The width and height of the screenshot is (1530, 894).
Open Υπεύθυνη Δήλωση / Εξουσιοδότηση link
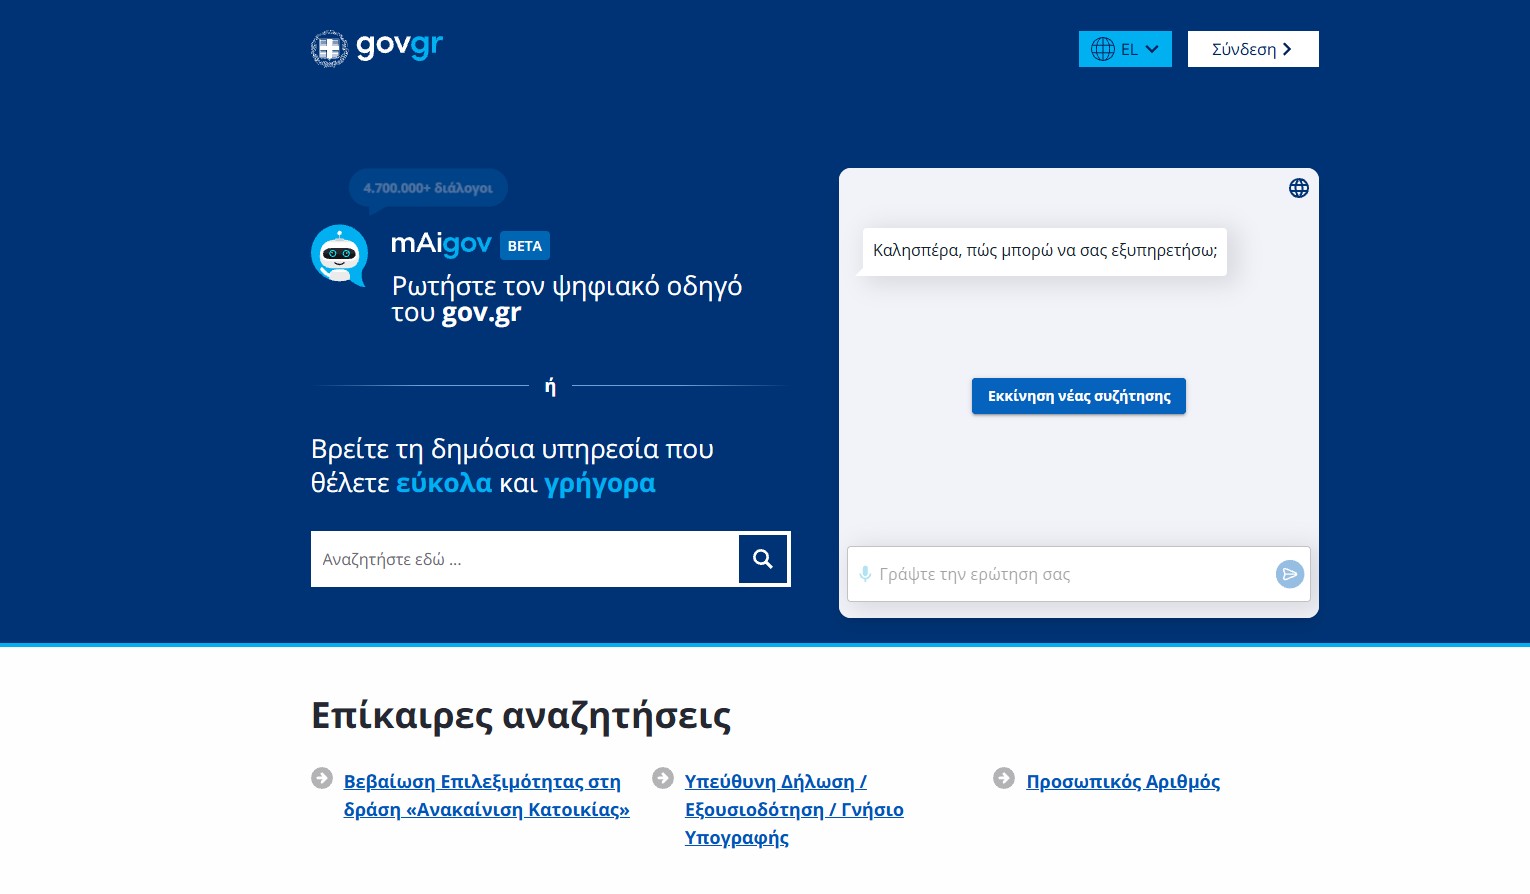pyautogui.click(x=794, y=810)
